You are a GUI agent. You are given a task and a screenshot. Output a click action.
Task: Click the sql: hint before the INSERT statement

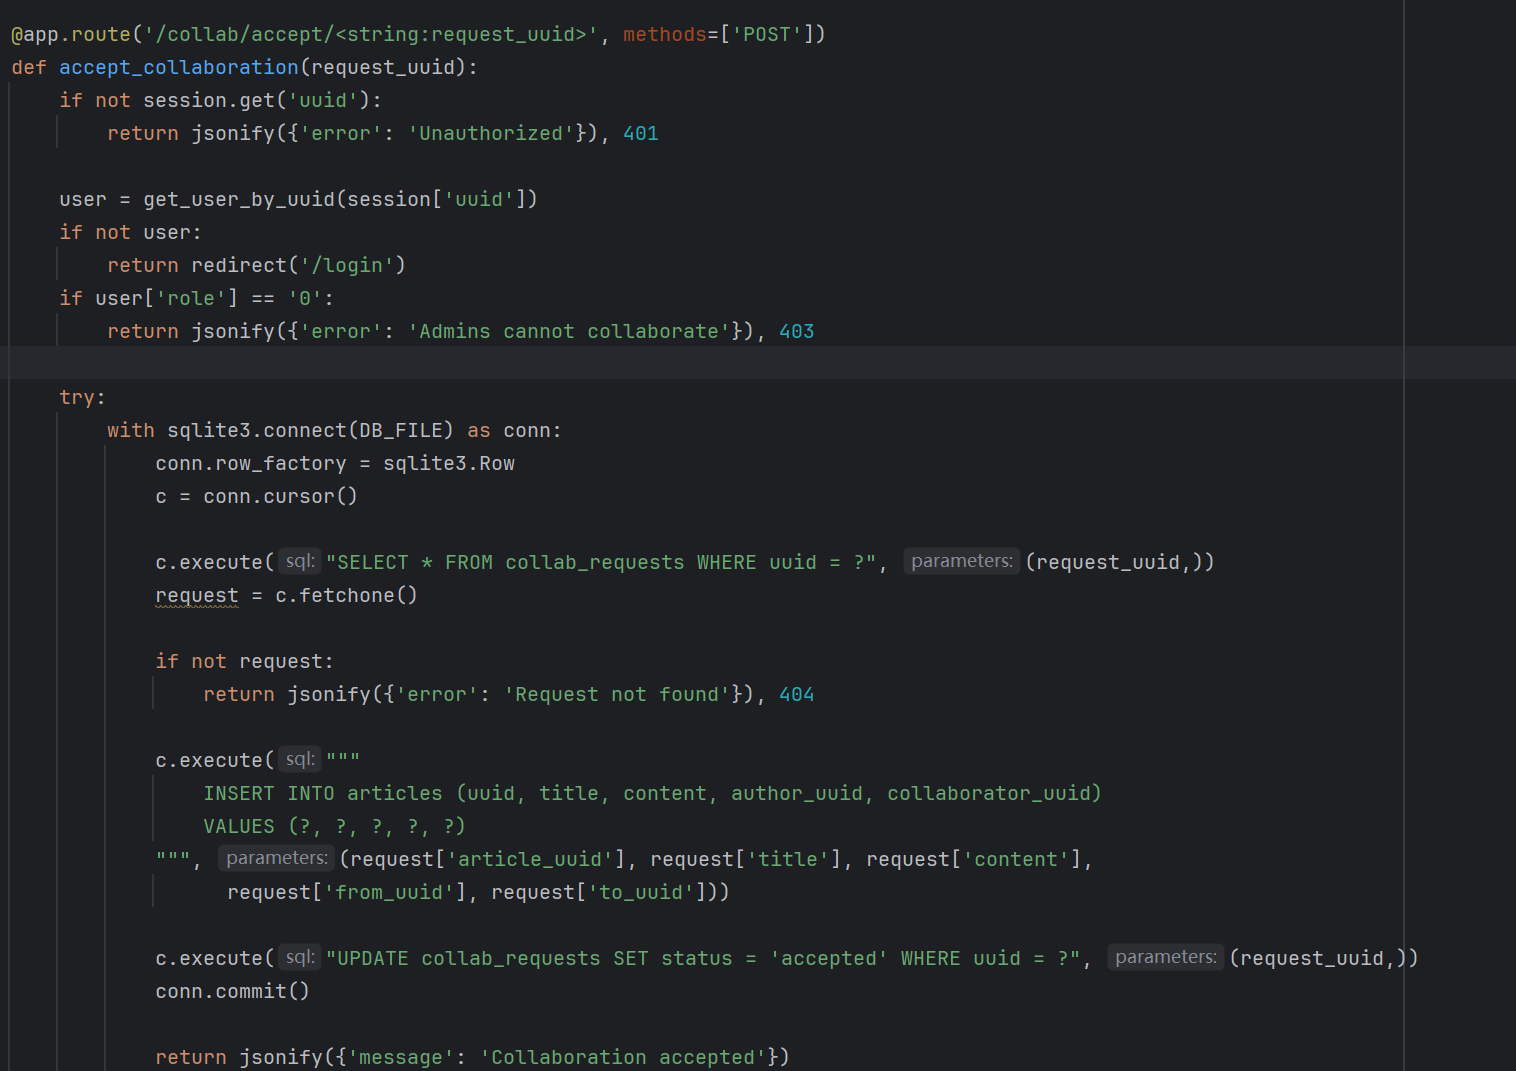point(299,760)
